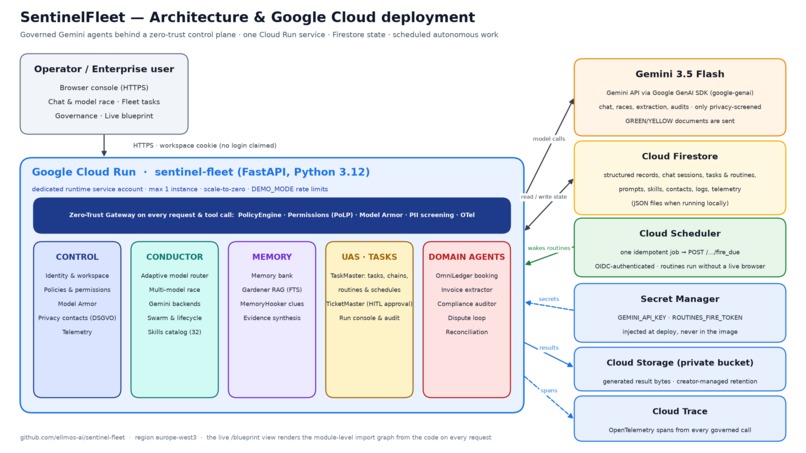Screen dimensions: 806x453
Task: Select the CONTROL module heading
Action: click(77, 257)
